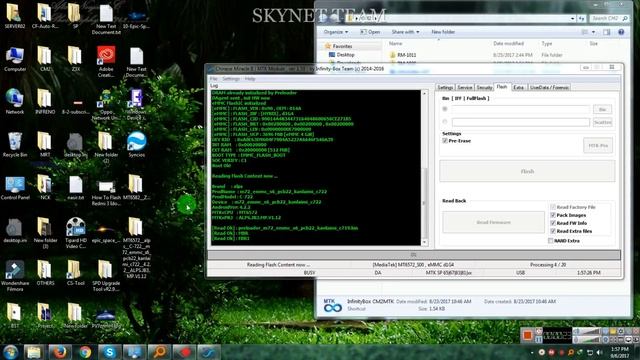Switch to the Extra tab
This screenshot has height=360, width=640.
518,87
